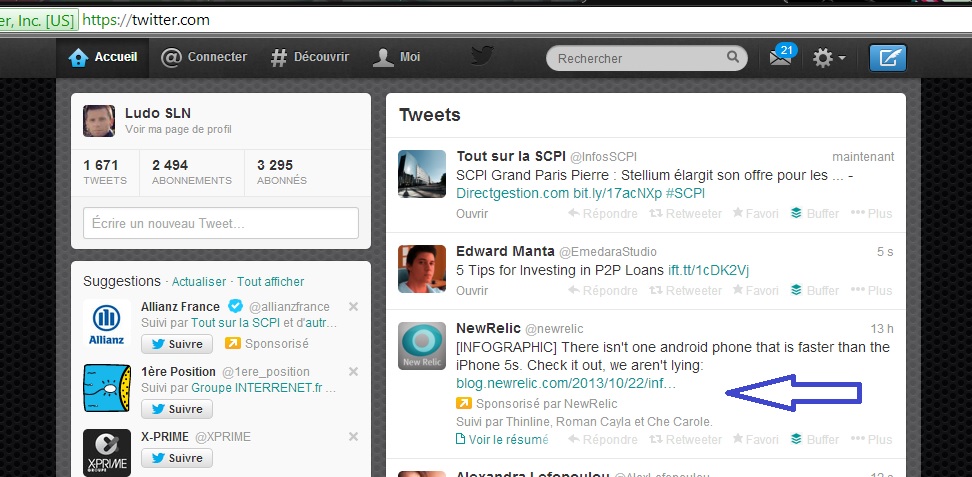
Task: Reply to the Edward Manta tweet
Action: pos(603,290)
